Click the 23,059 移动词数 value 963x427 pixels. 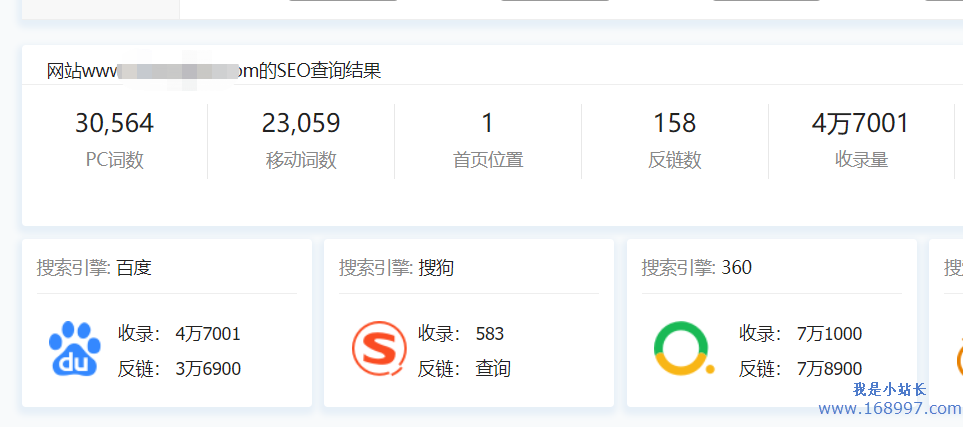point(301,123)
